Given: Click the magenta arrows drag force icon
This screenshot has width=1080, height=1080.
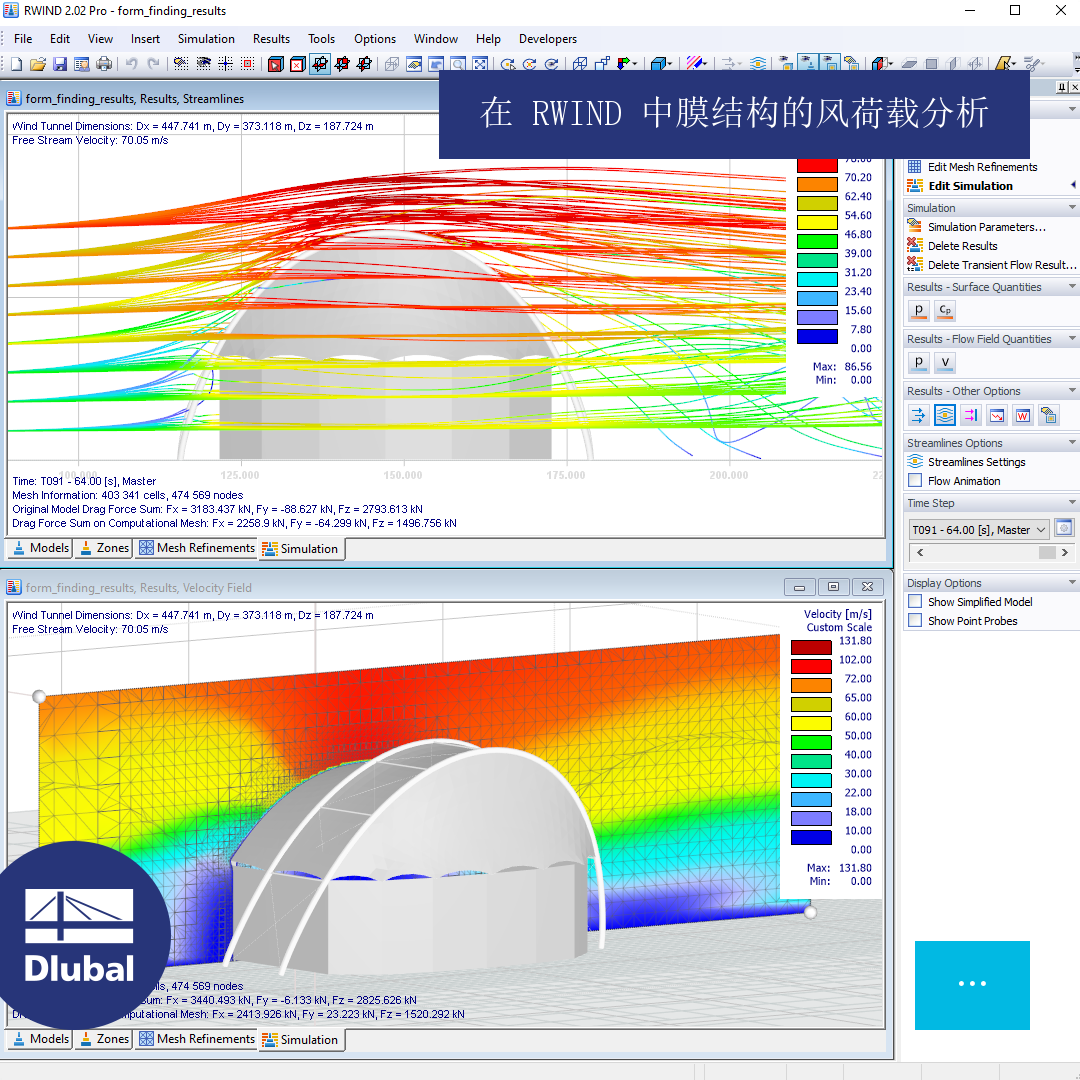Looking at the screenshot, I should 970,415.
